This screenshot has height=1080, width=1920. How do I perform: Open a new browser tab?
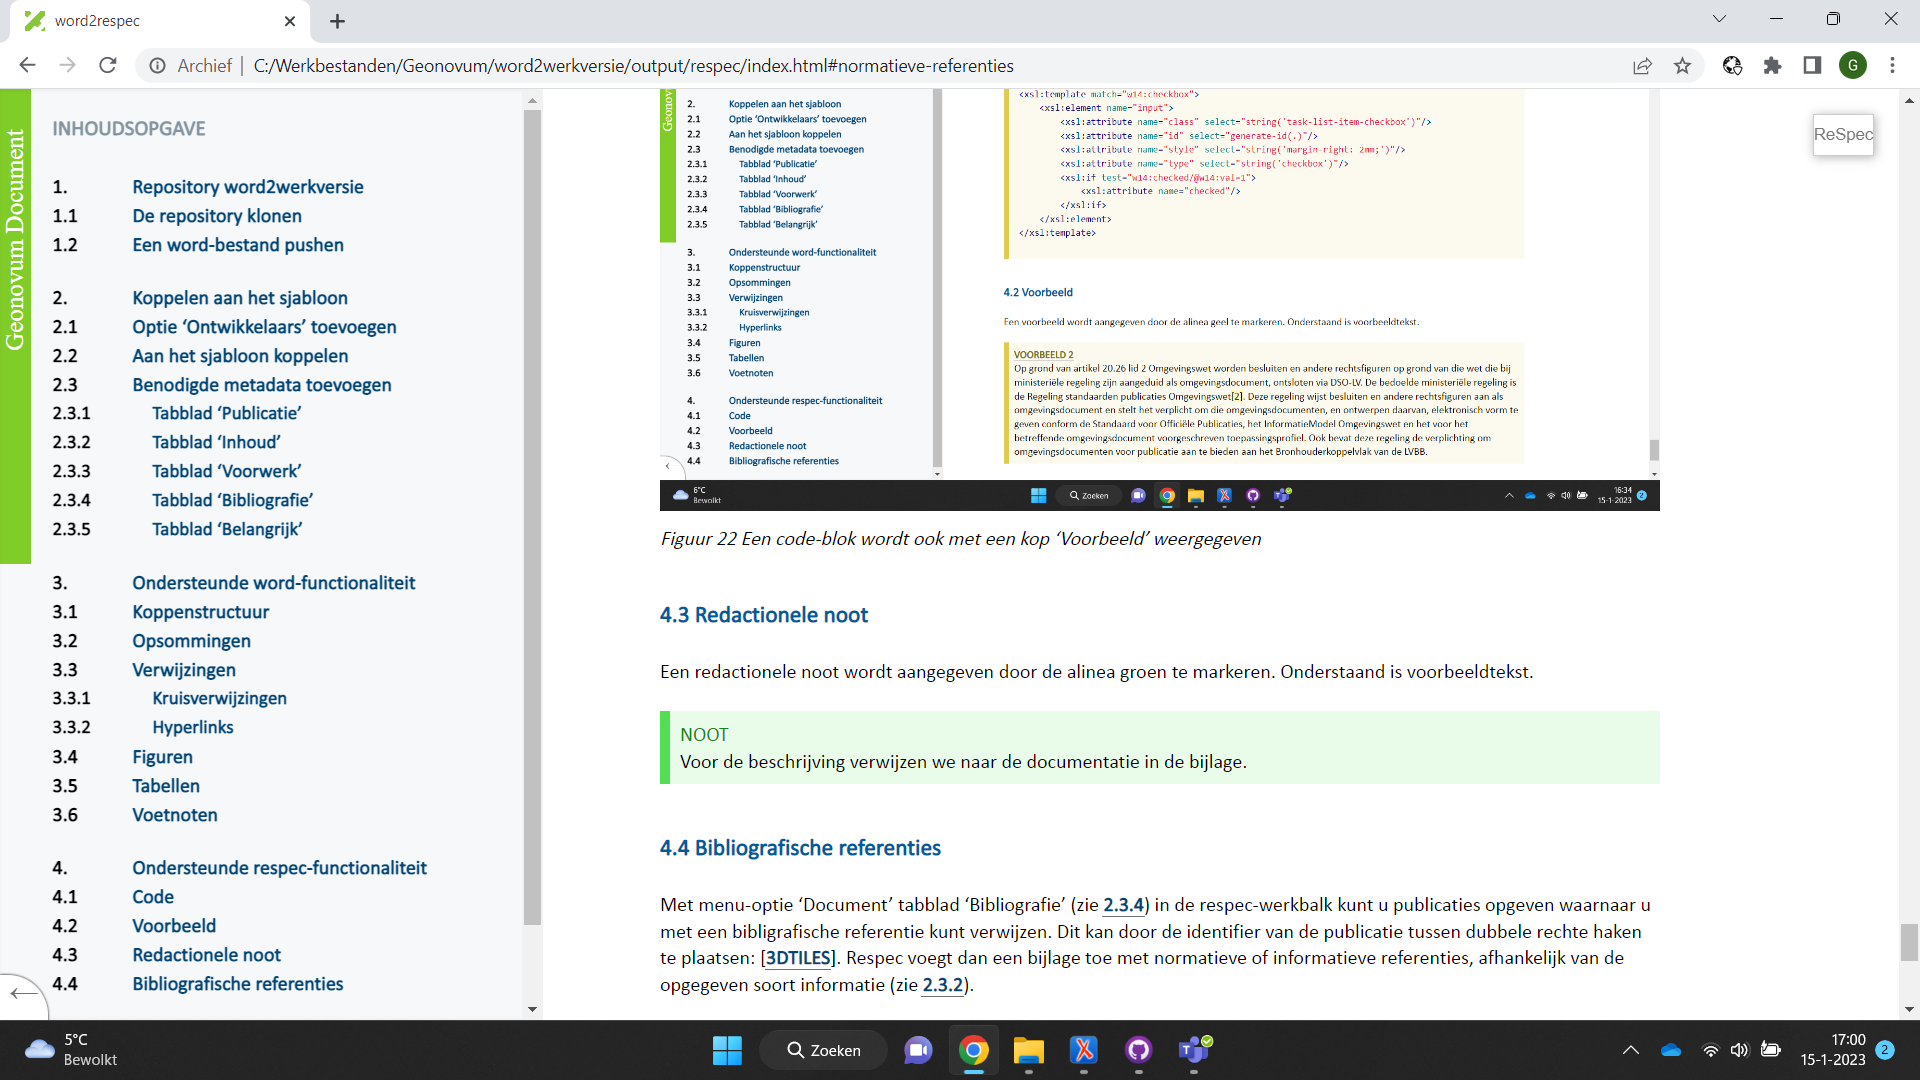click(x=337, y=21)
